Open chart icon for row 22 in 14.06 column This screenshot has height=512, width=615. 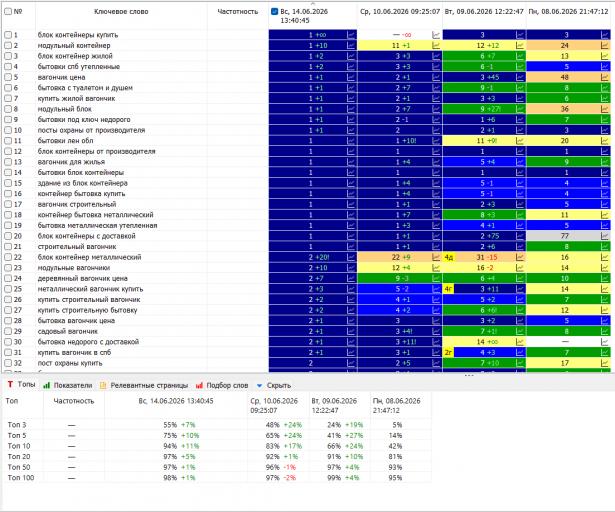(351, 257)
